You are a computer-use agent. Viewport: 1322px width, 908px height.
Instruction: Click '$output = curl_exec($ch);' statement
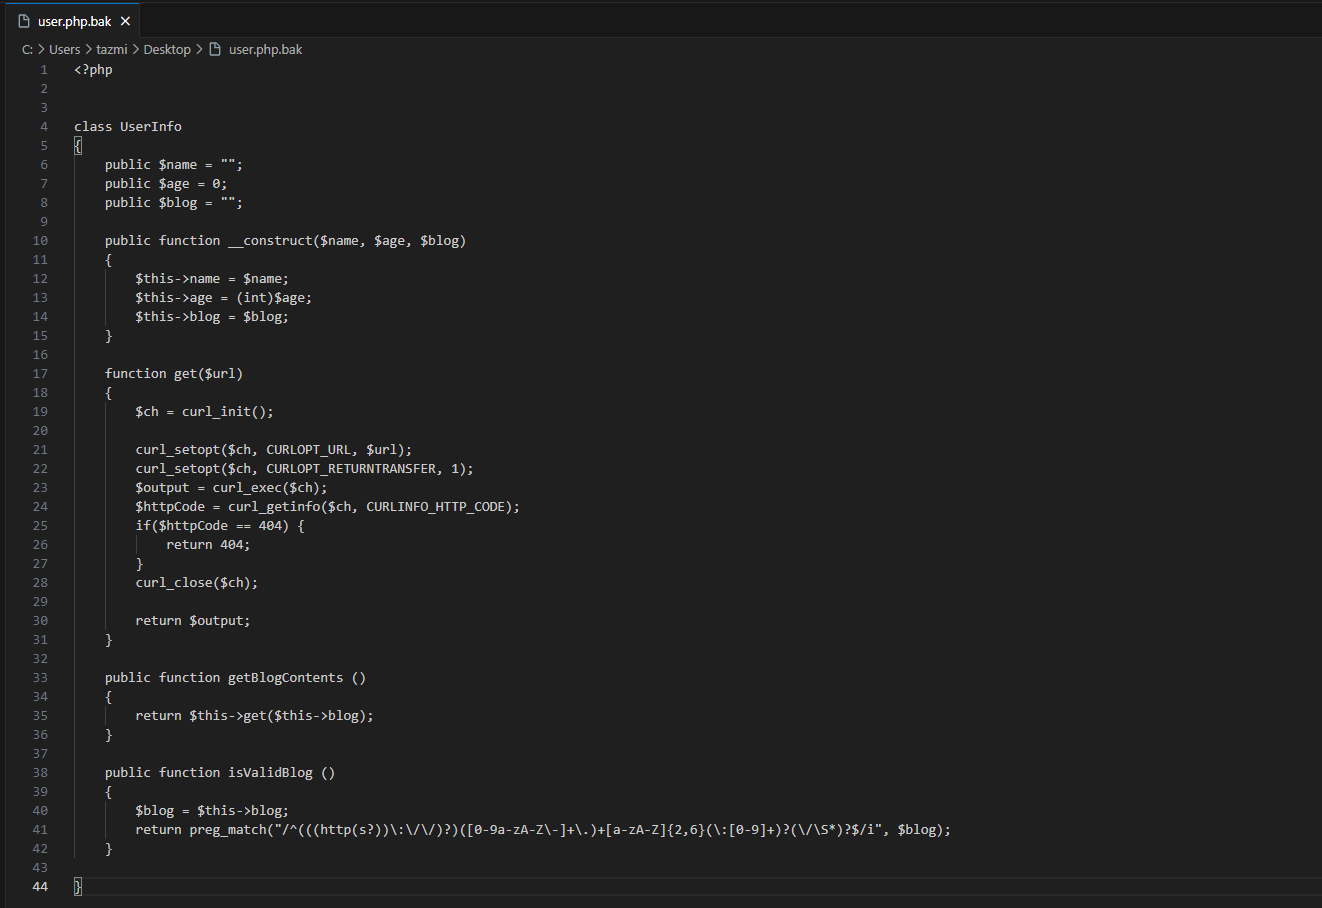point(232,488)
